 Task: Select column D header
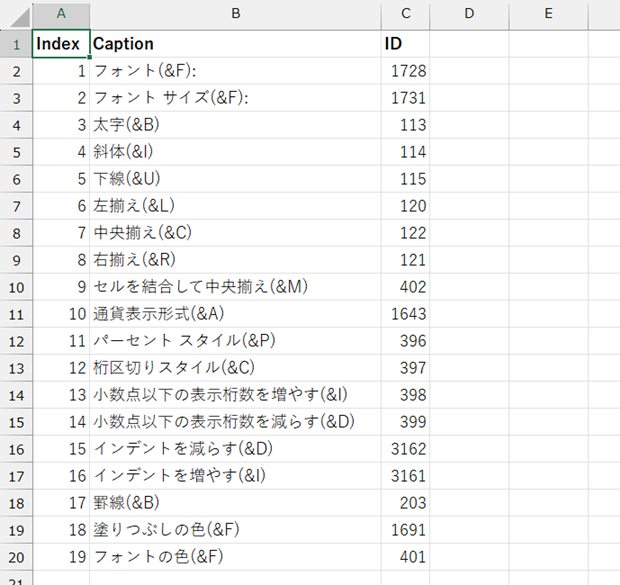click(469, 15)
